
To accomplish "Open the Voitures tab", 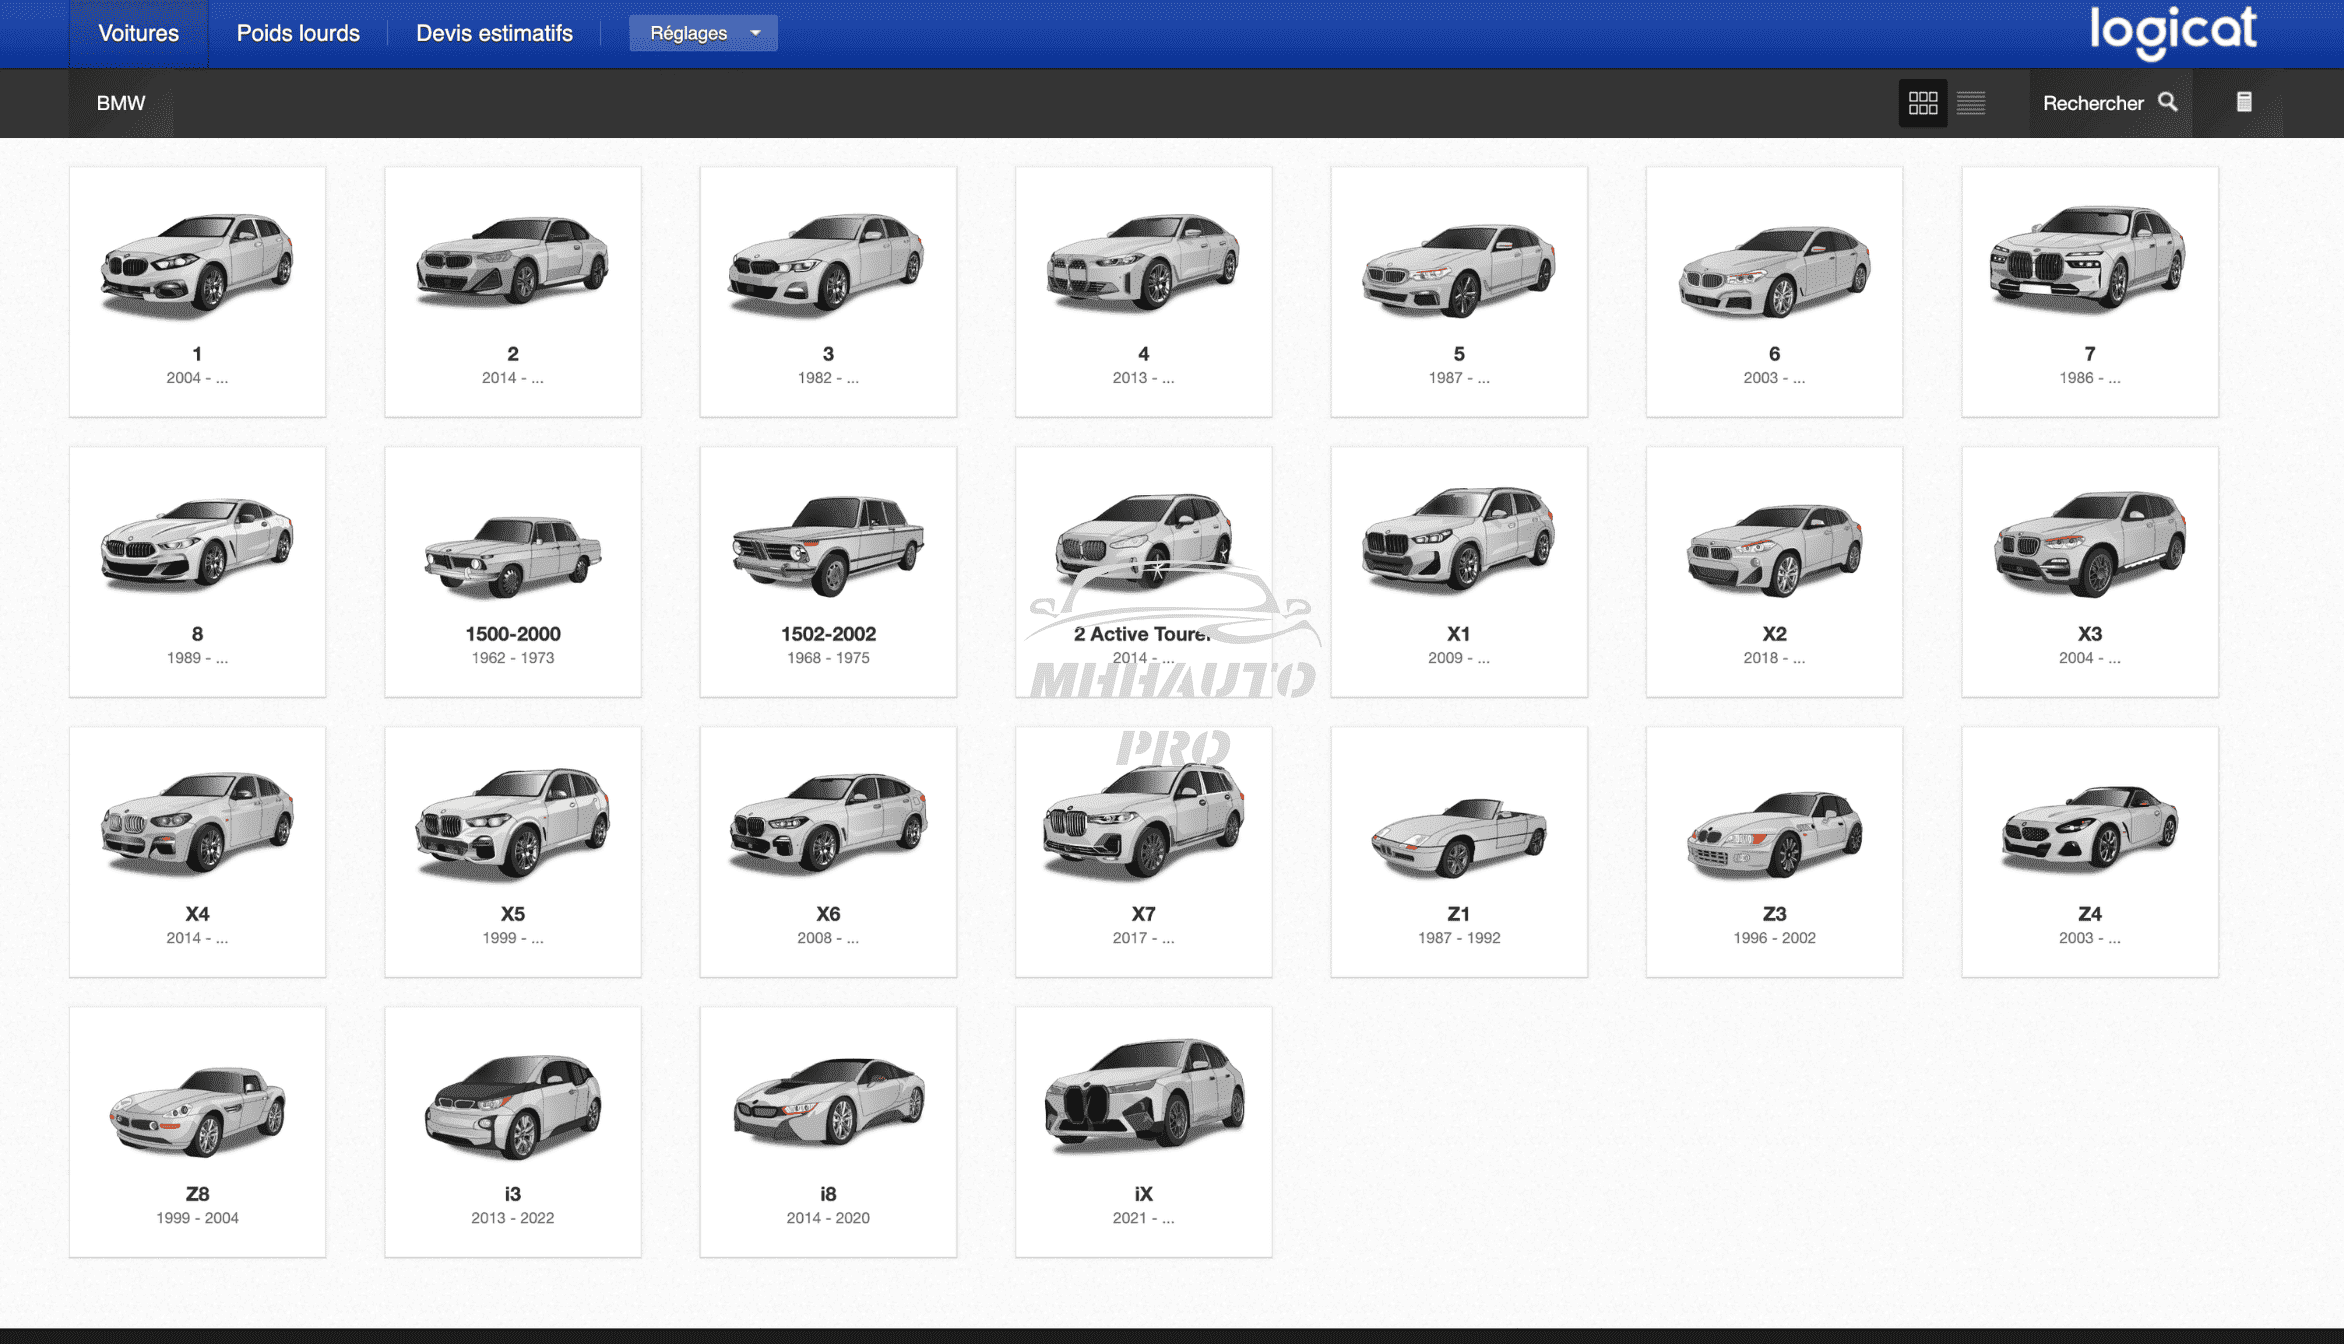I will pos(138,33).
